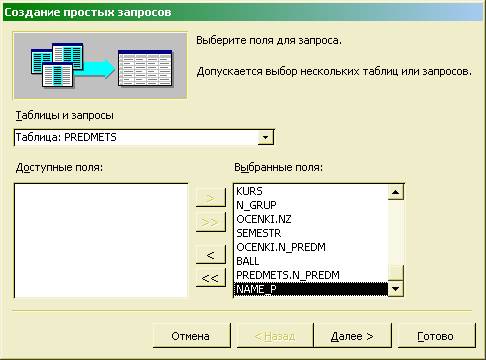
Task: Click the single left arrow remove-field button
Action: tap(211, 255)
